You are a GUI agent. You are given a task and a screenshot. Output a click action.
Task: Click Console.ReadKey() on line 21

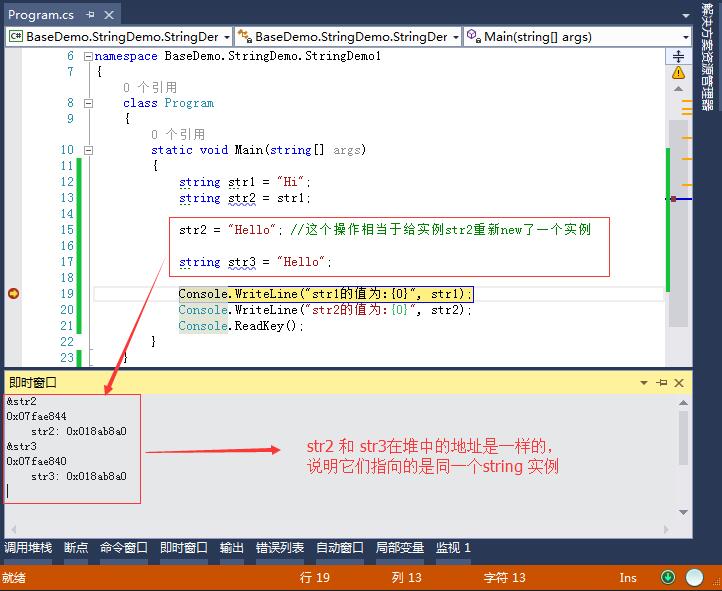[x=241, y=326]
